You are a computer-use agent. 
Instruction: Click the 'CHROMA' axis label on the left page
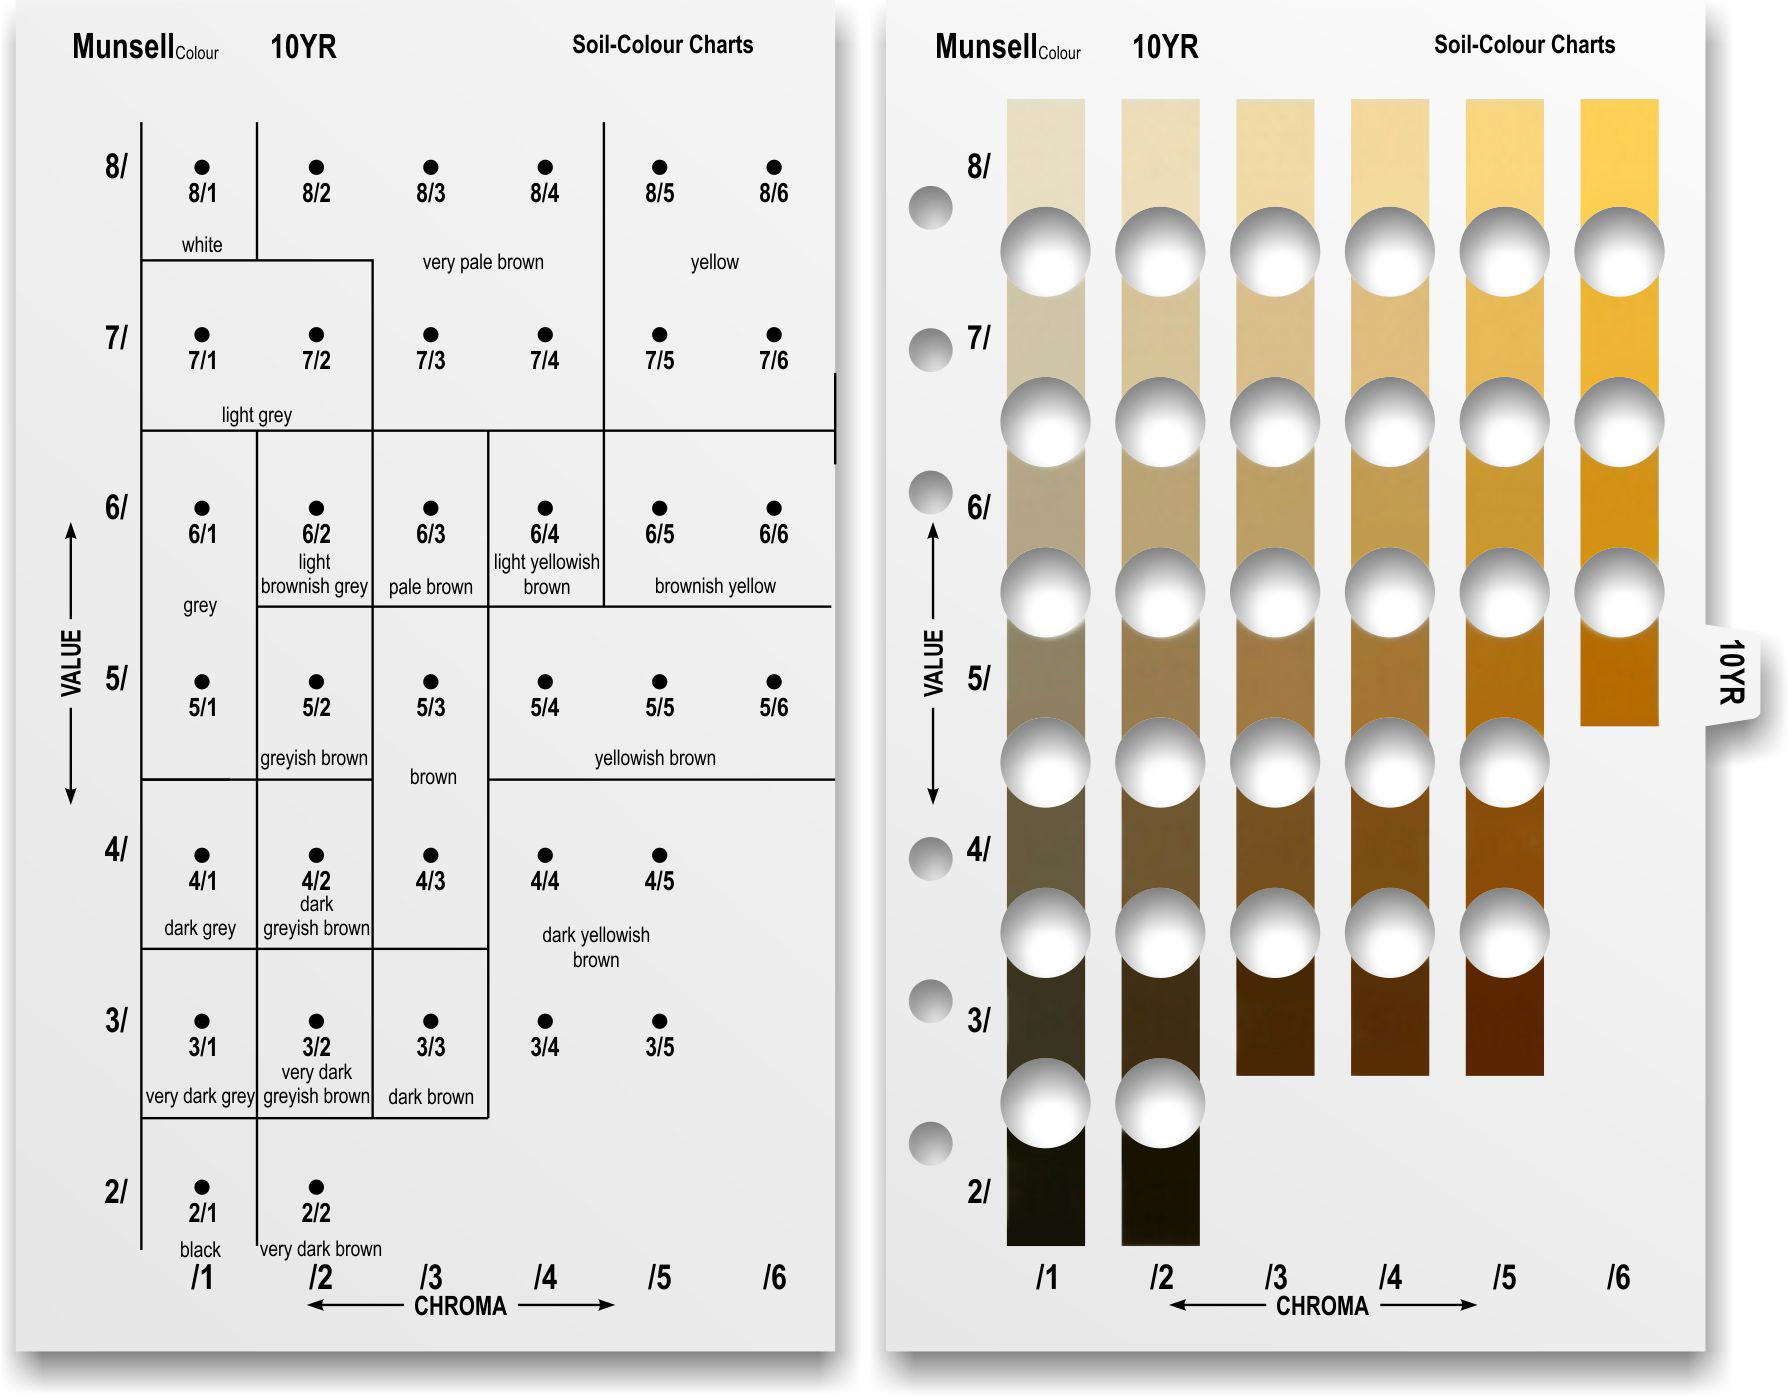pos(461,1306)
